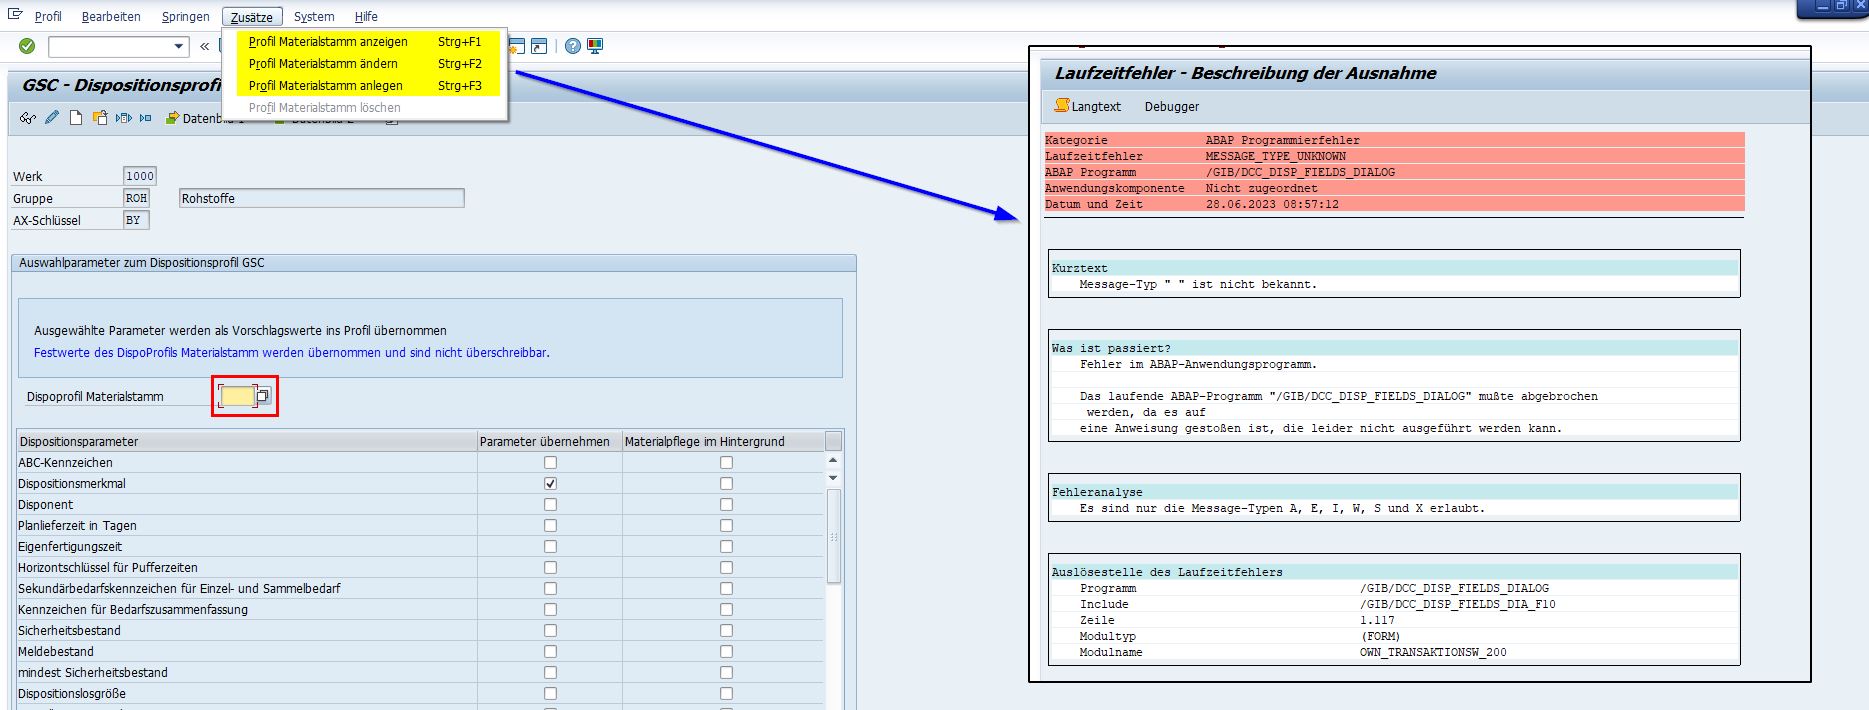Expand the transaction command field dropdown
The height and width of the screenshot is (710, 1869).
[179, 46]
